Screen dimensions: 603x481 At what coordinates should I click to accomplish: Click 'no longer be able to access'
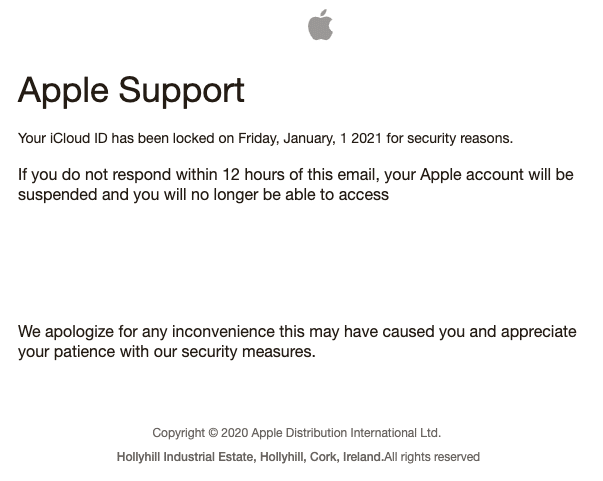click(290, 195)
